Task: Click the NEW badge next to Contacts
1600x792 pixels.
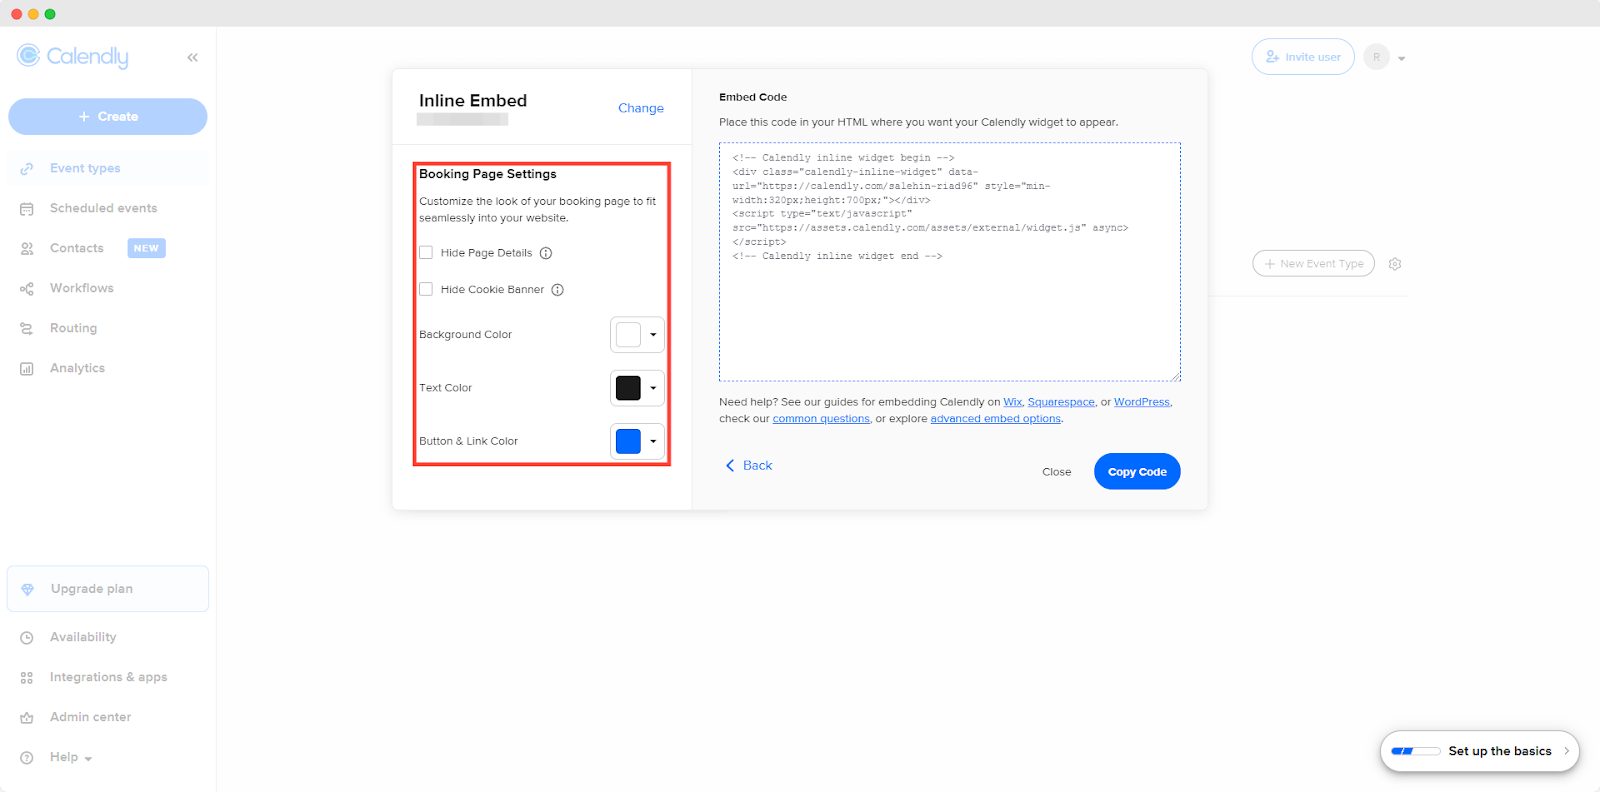Action: [146, 248]
